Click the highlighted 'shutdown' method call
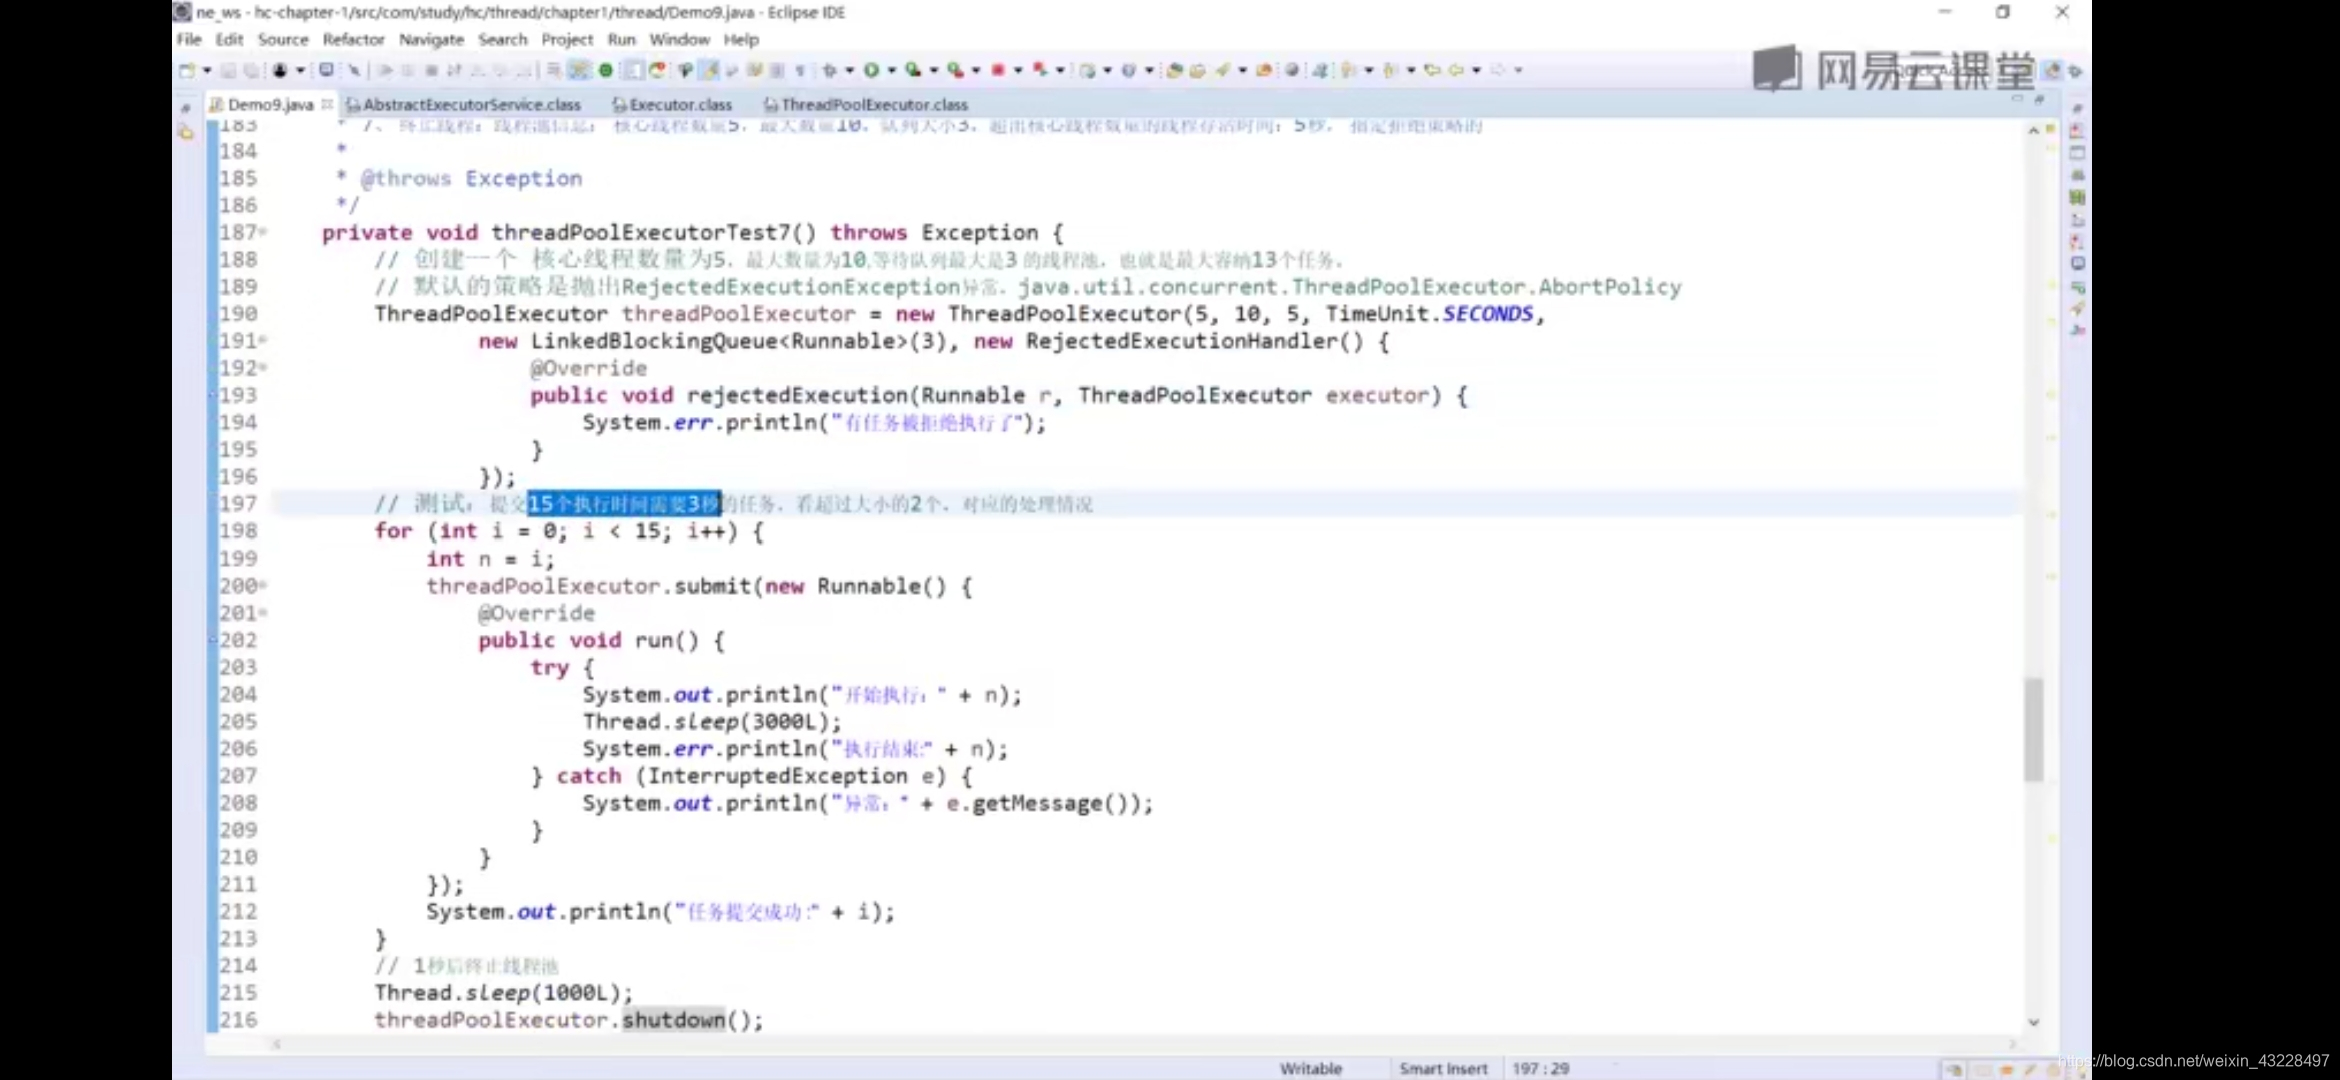 tap(673, 1020)
